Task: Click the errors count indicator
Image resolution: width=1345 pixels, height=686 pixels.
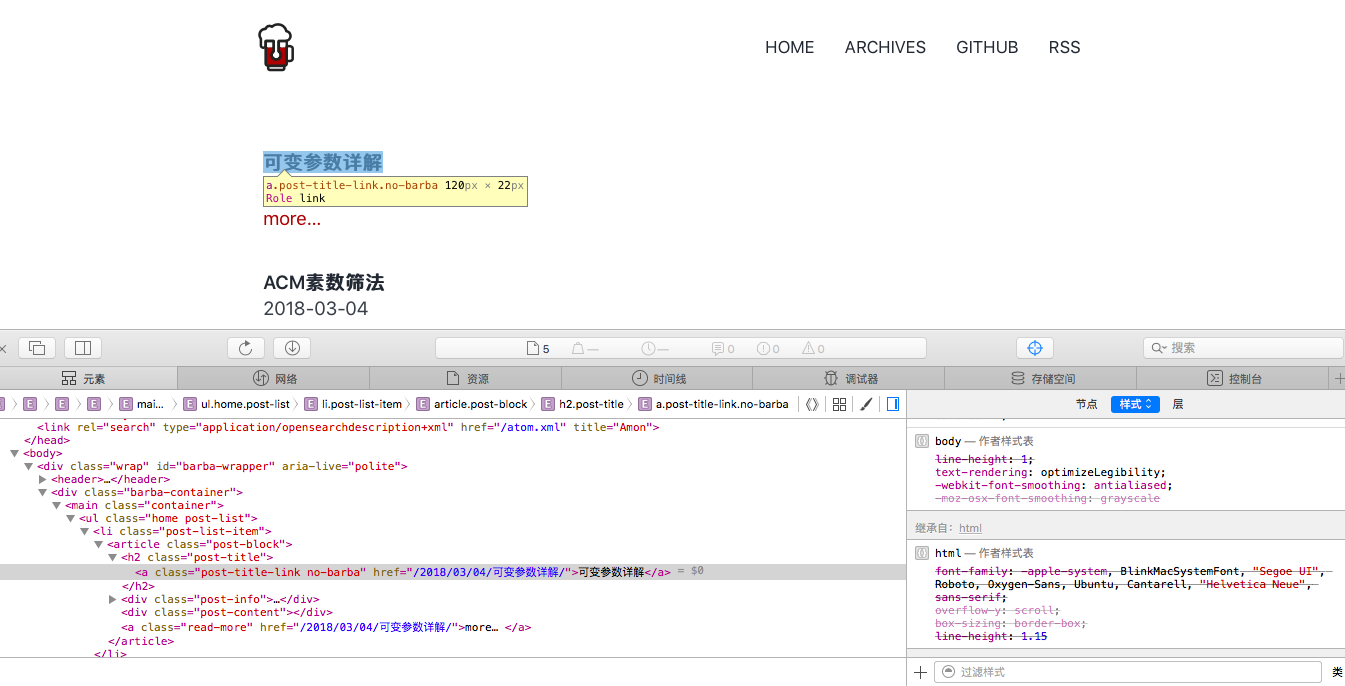Action: [768, 349]
